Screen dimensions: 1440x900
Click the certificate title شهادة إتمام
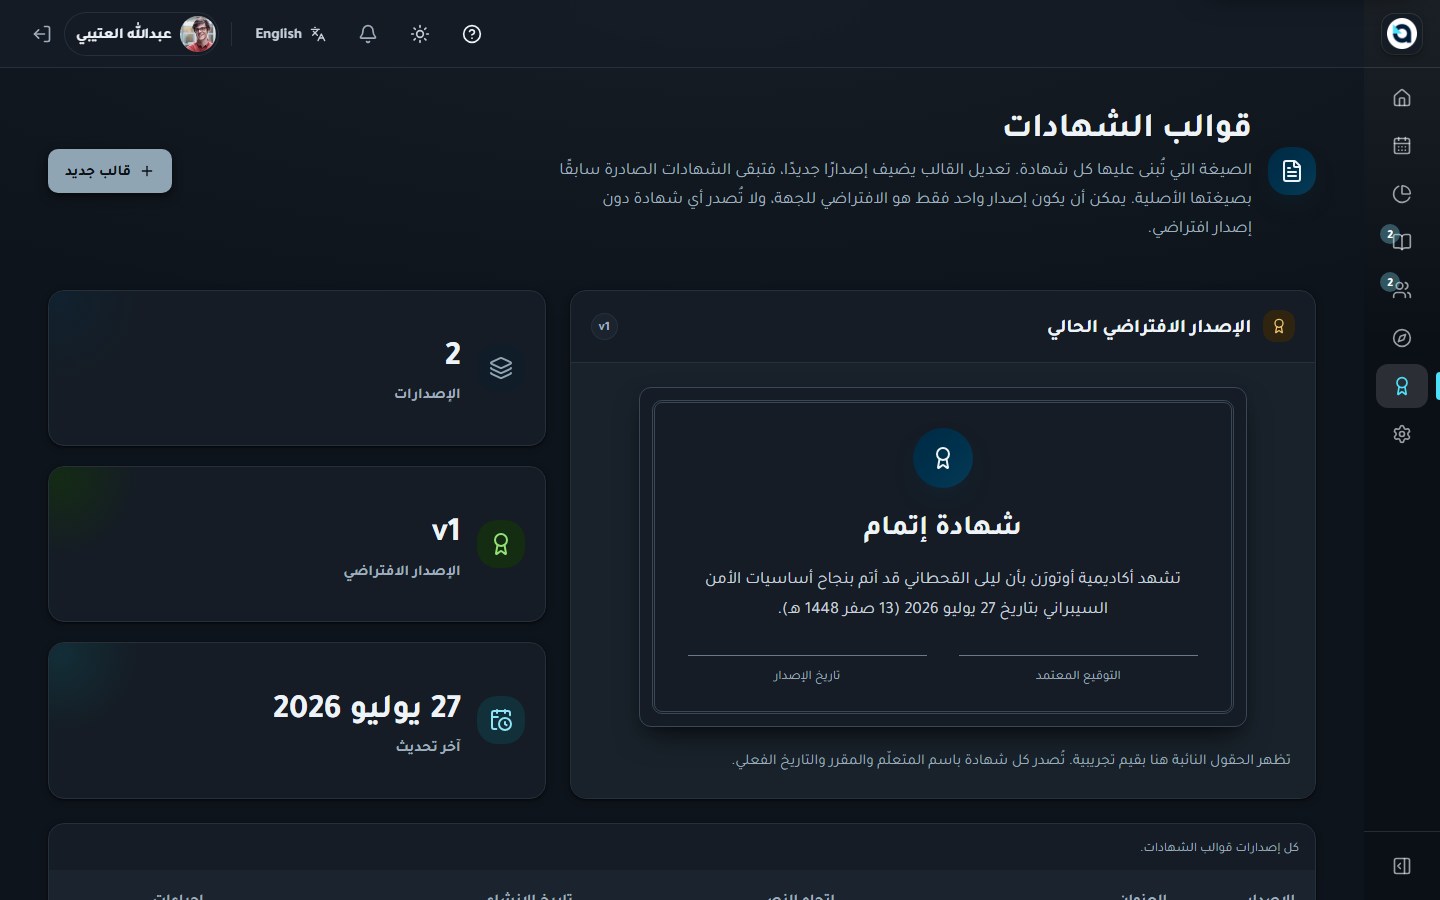(943, 525)
